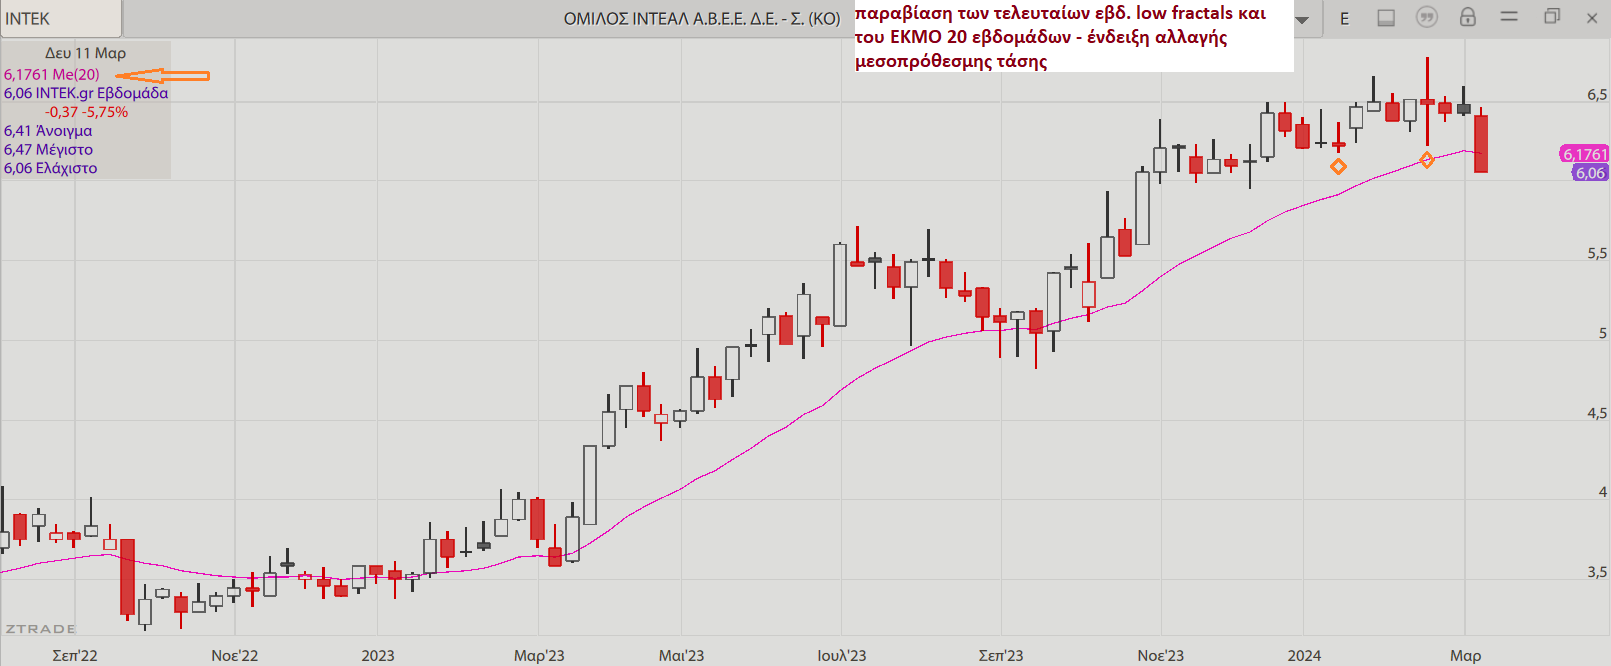Click the restore window icon
Image resolution: width=1611 pixels, height=666 pixels.
pos(1552,16)
